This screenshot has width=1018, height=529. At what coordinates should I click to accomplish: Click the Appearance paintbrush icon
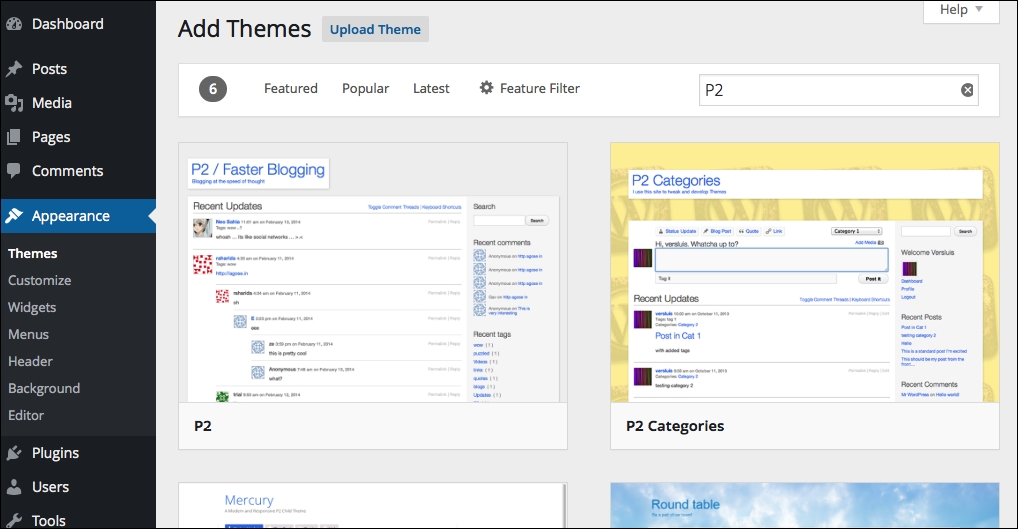tap(14, 216)
